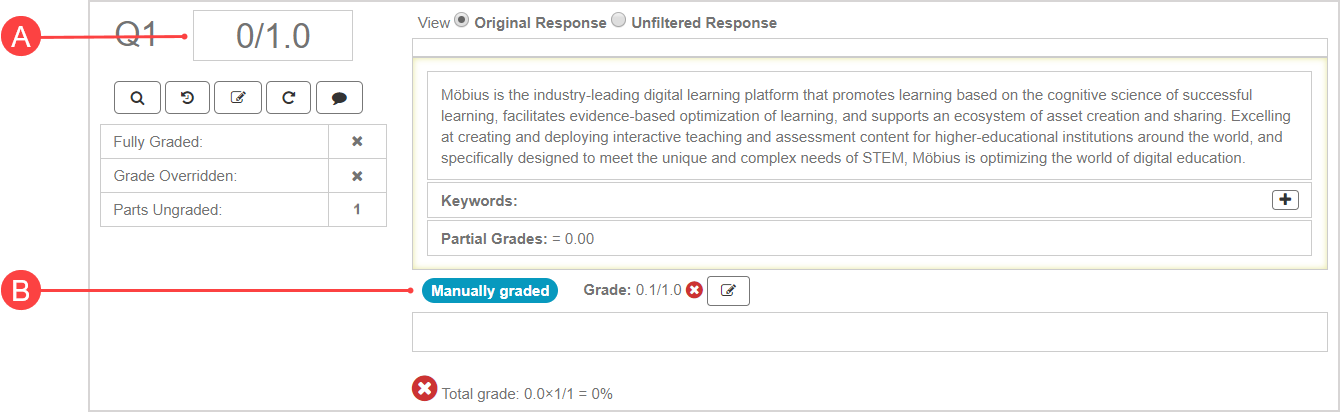Click the empty feedback box below the grade
Screen dimensions: 1340x412
pyautogui.click(x=869, y=332)
